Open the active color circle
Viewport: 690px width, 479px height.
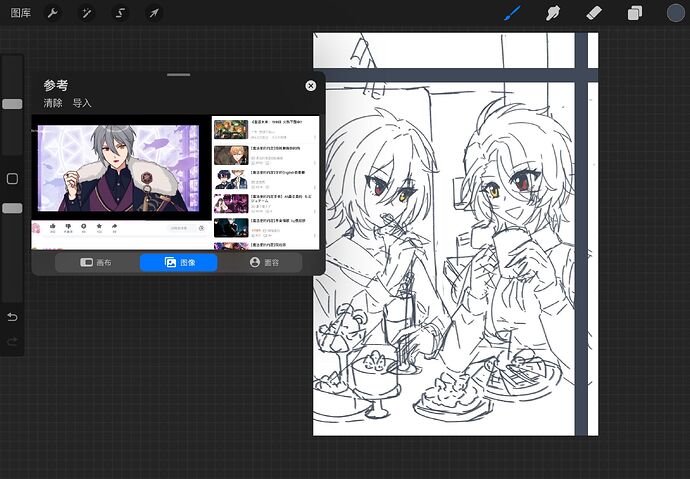(x=675, y=13)
